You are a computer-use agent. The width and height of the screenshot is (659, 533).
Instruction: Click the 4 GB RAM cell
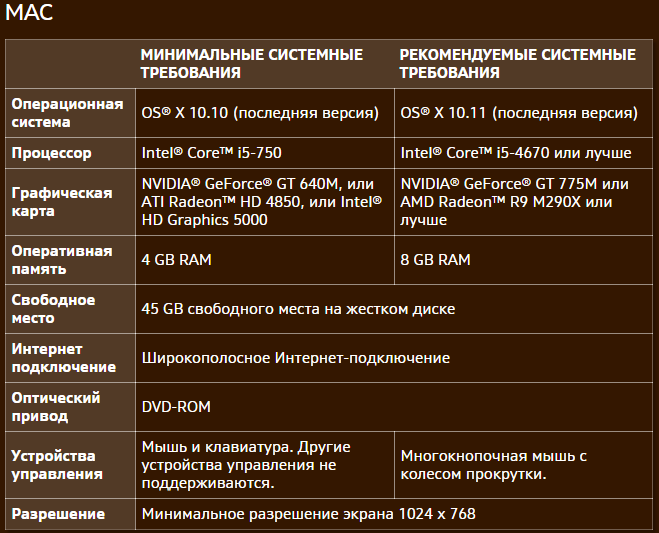(x=177, y=260)
